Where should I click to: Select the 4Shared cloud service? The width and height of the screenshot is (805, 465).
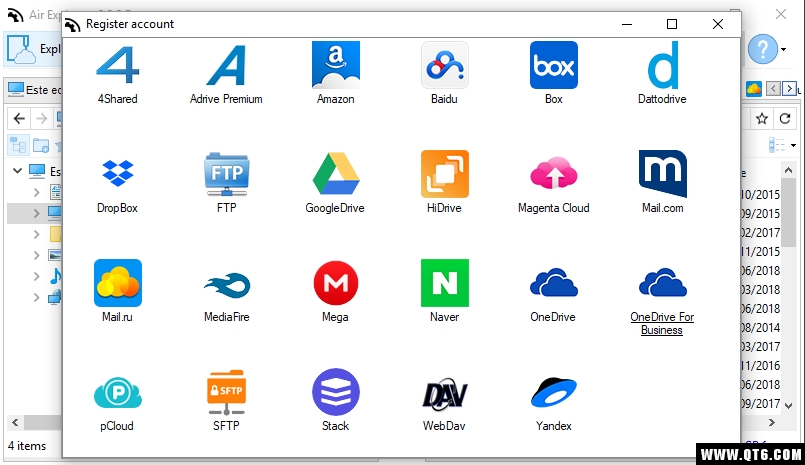[x=118, y=74]
